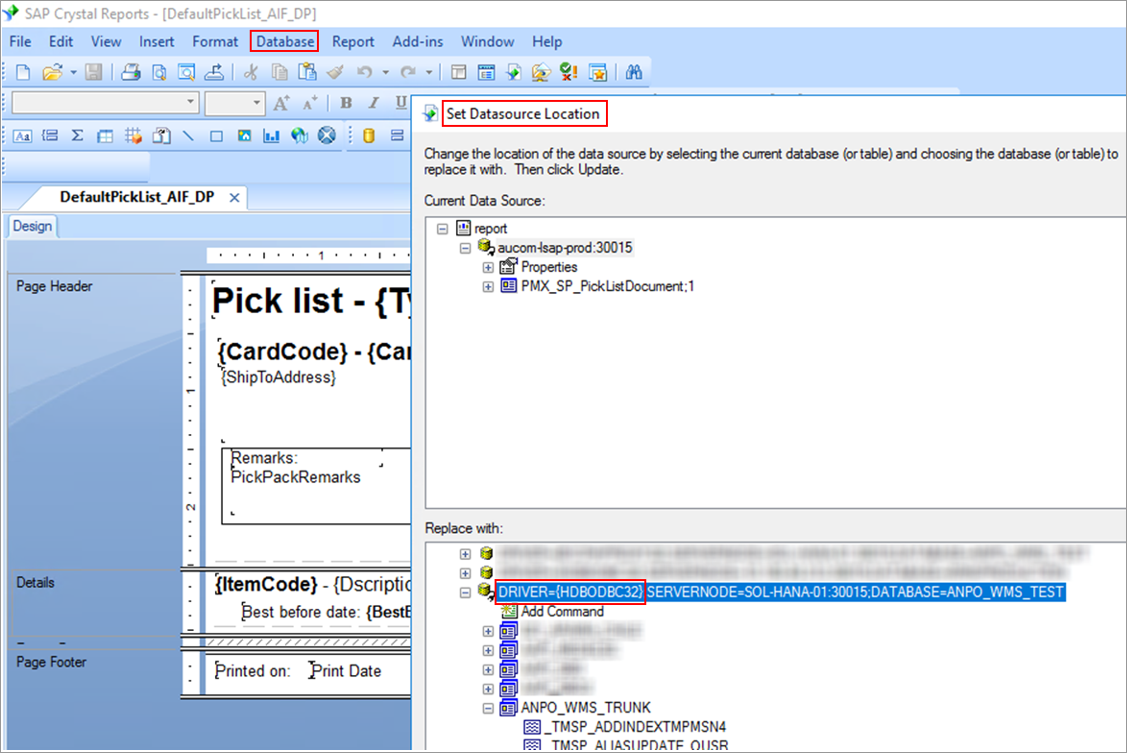Expand PMX_SP_PickListDocument;1 in Current Data Source
This screenshot has width=1127, height=753.
coord(487,286)
